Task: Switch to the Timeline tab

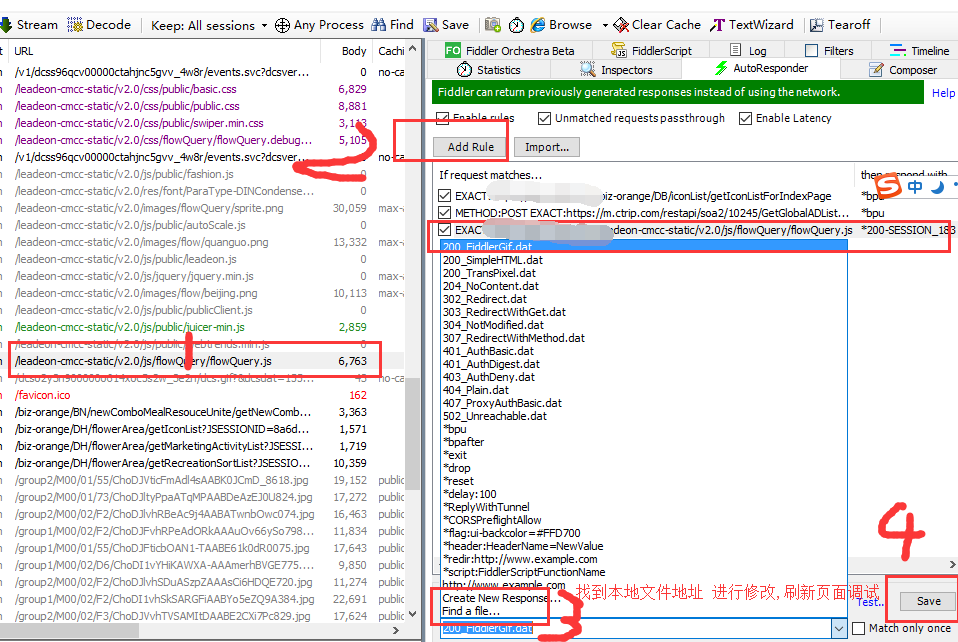Action: (920, 51)
